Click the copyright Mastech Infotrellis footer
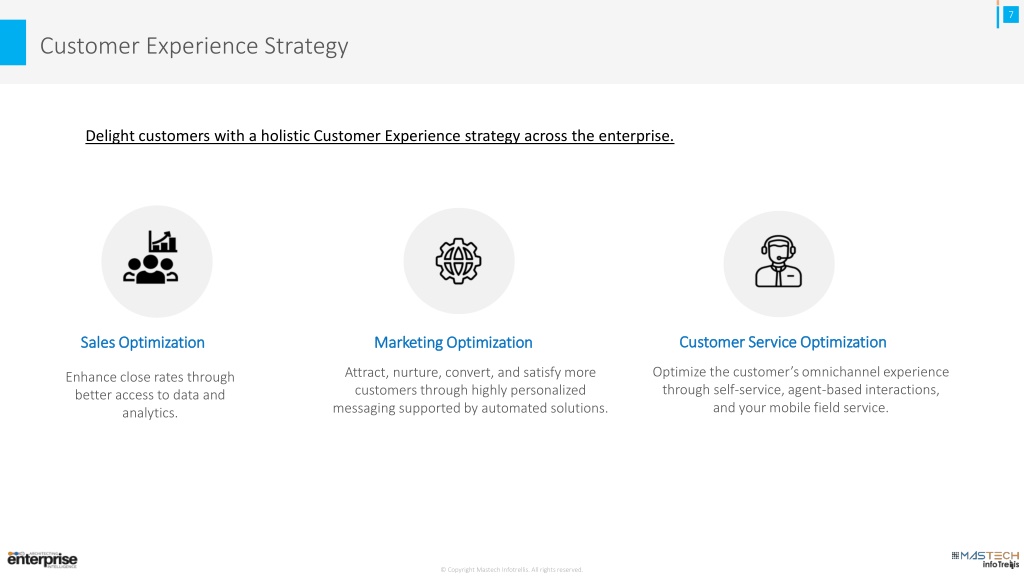Image resolution: width=1024 pixels, height=576 pixels. click(x=511, y=569)
